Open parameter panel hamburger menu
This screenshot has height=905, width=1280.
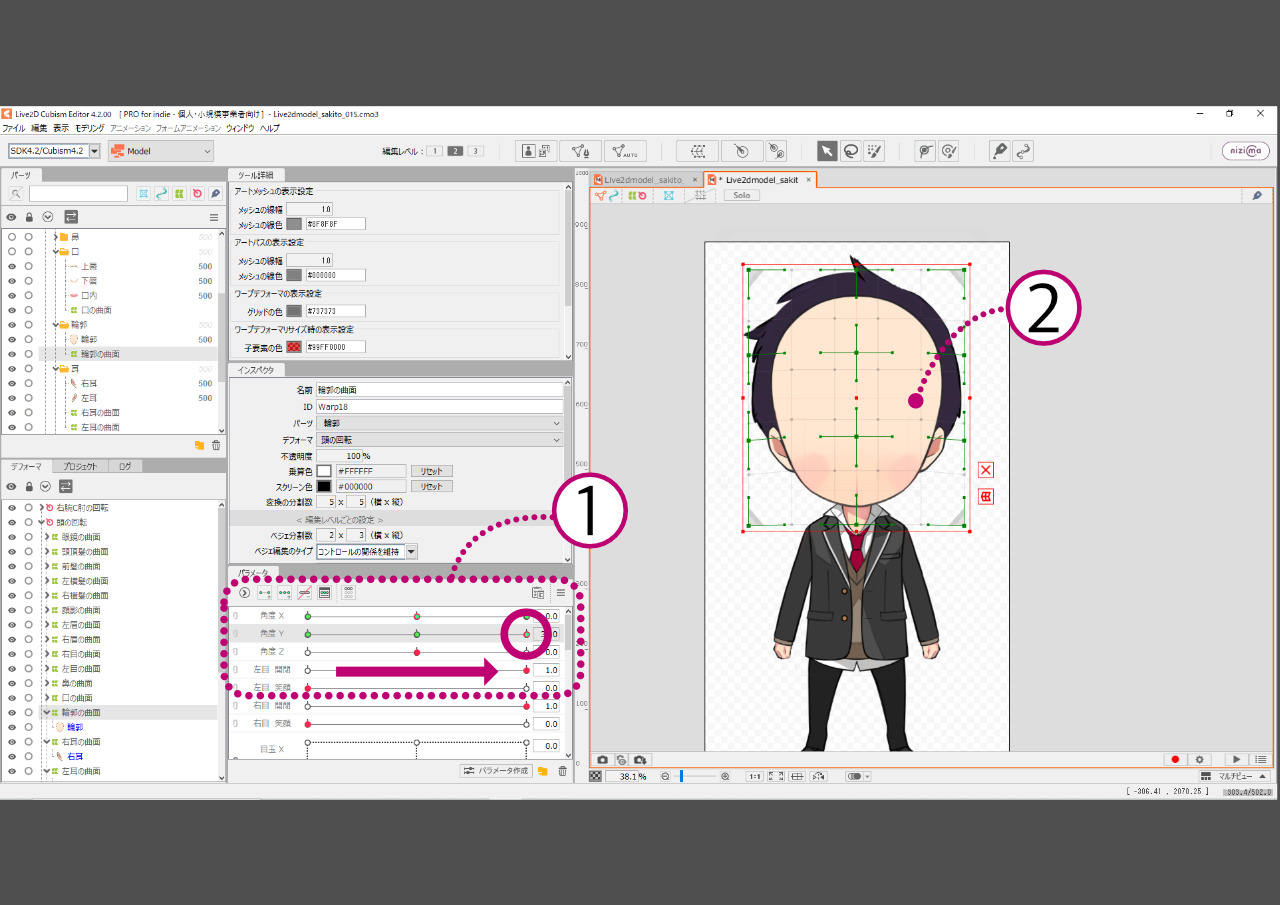coord(561,592)
